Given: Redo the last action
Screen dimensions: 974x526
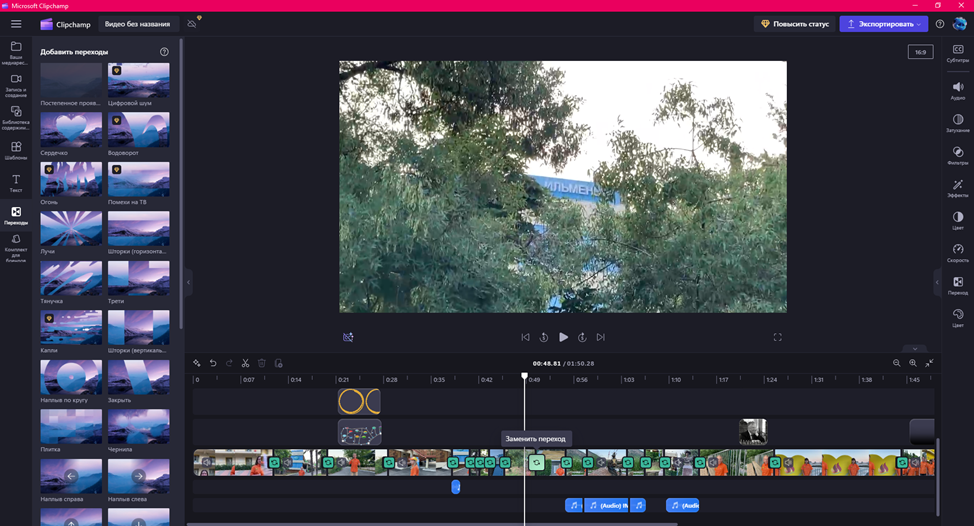Looking at the screenshot, I should click(229, 363).
